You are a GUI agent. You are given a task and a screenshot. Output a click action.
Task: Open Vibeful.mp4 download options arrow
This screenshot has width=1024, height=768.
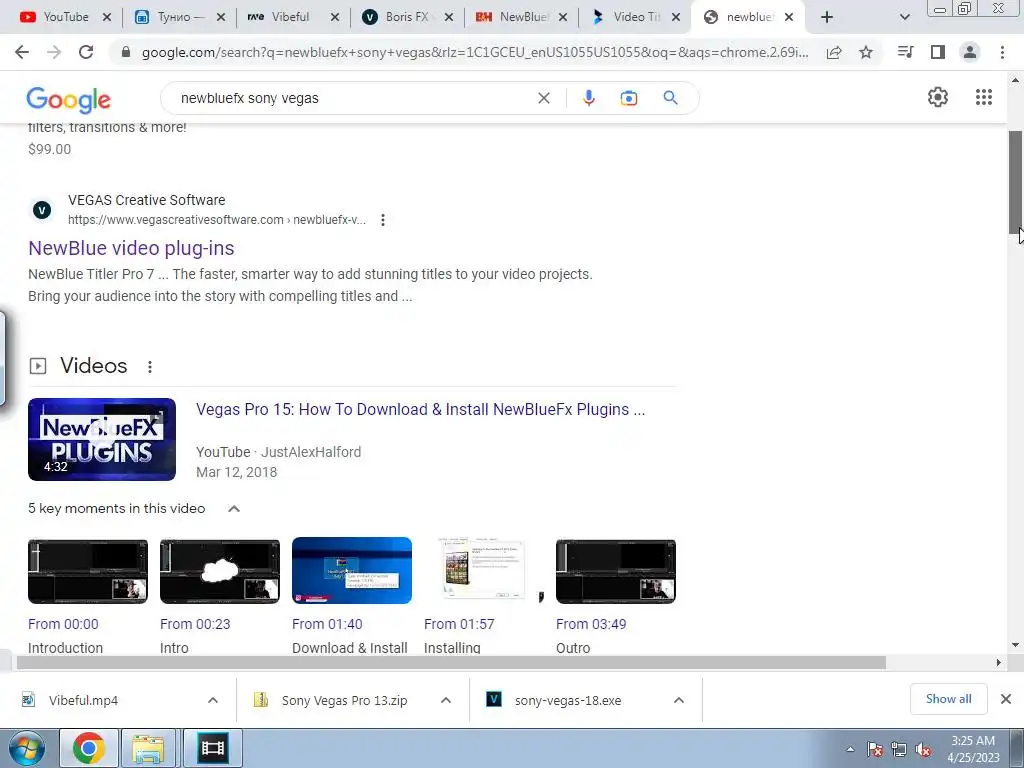[213, 700]
